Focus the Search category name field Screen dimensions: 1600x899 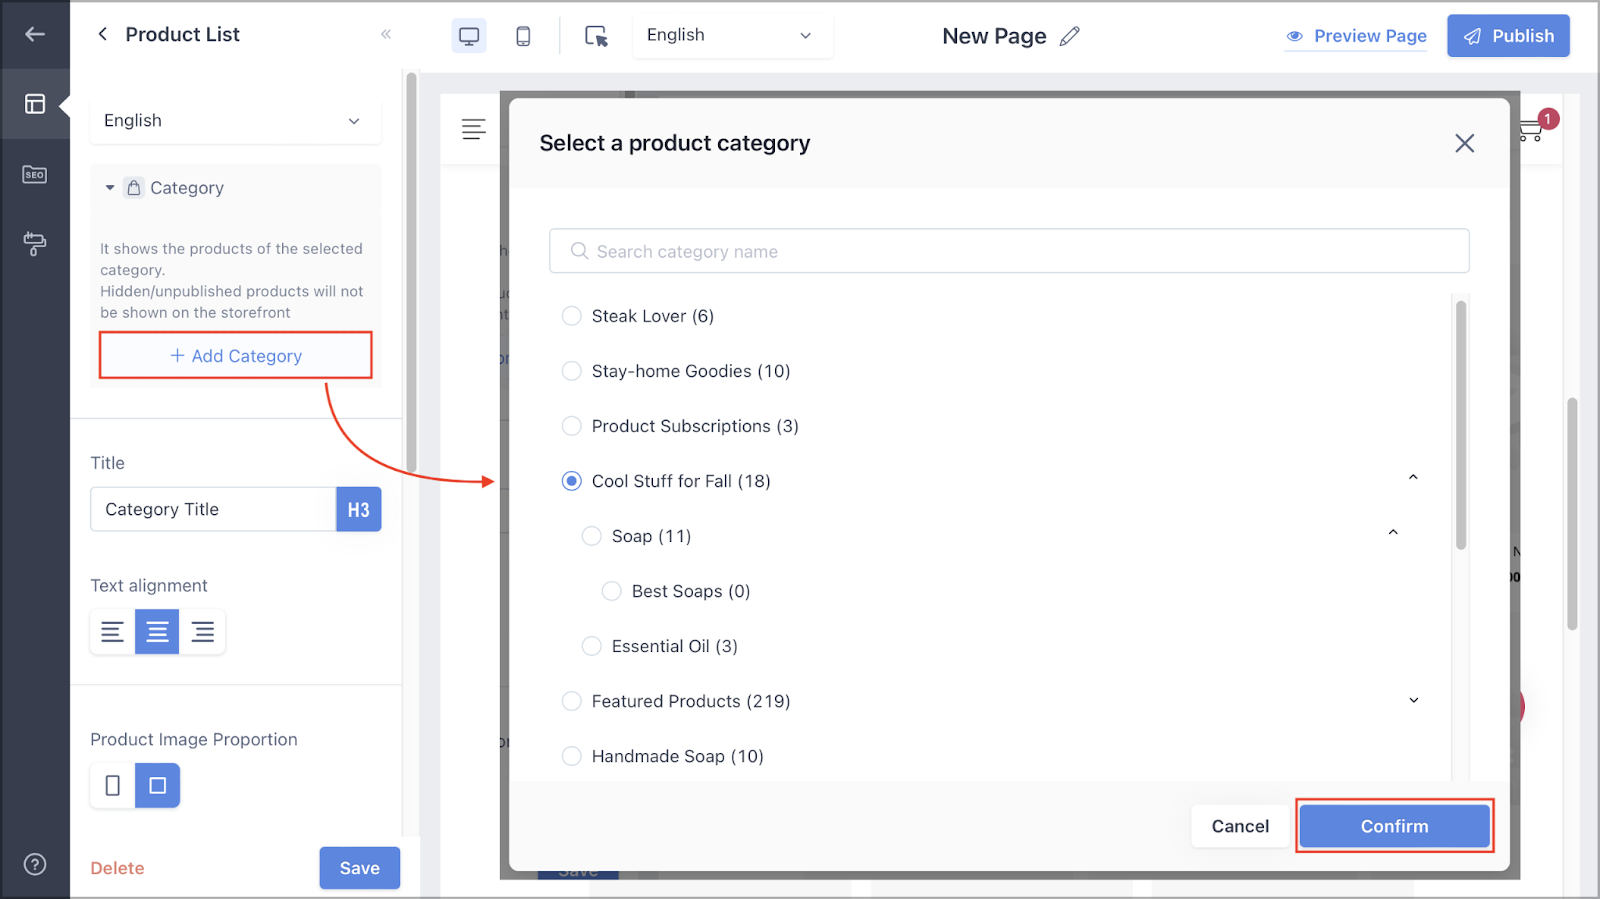[1009, 251]
